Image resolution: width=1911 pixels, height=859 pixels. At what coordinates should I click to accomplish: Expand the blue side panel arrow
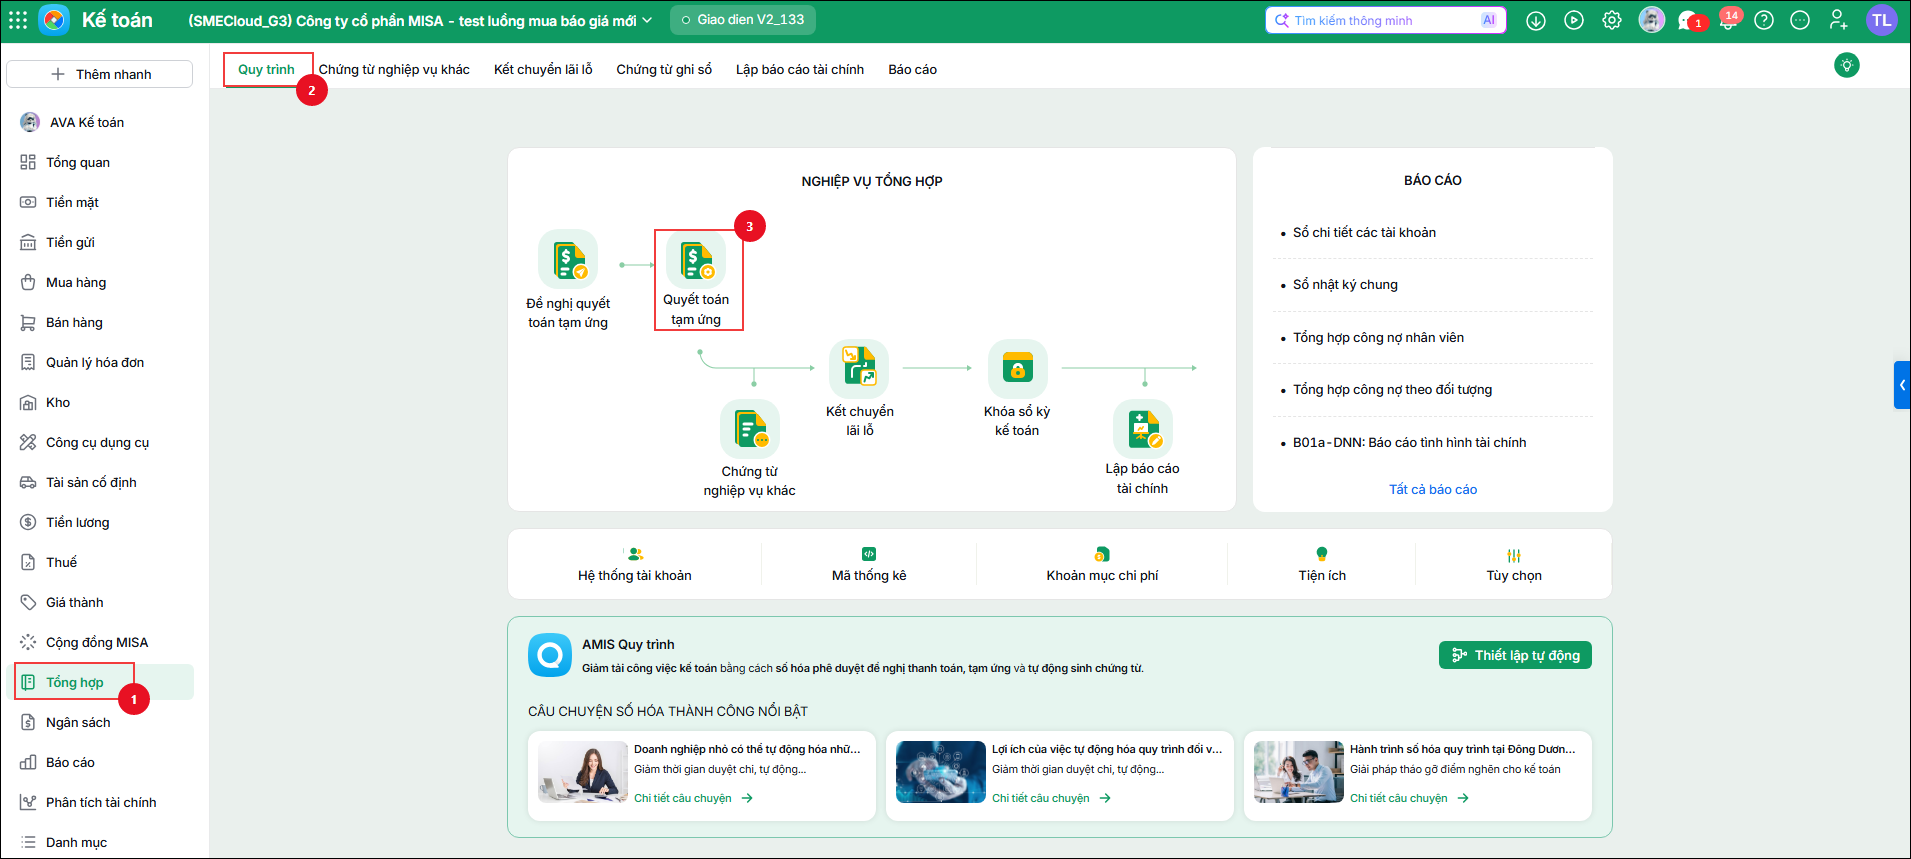tap(1902, 385)
